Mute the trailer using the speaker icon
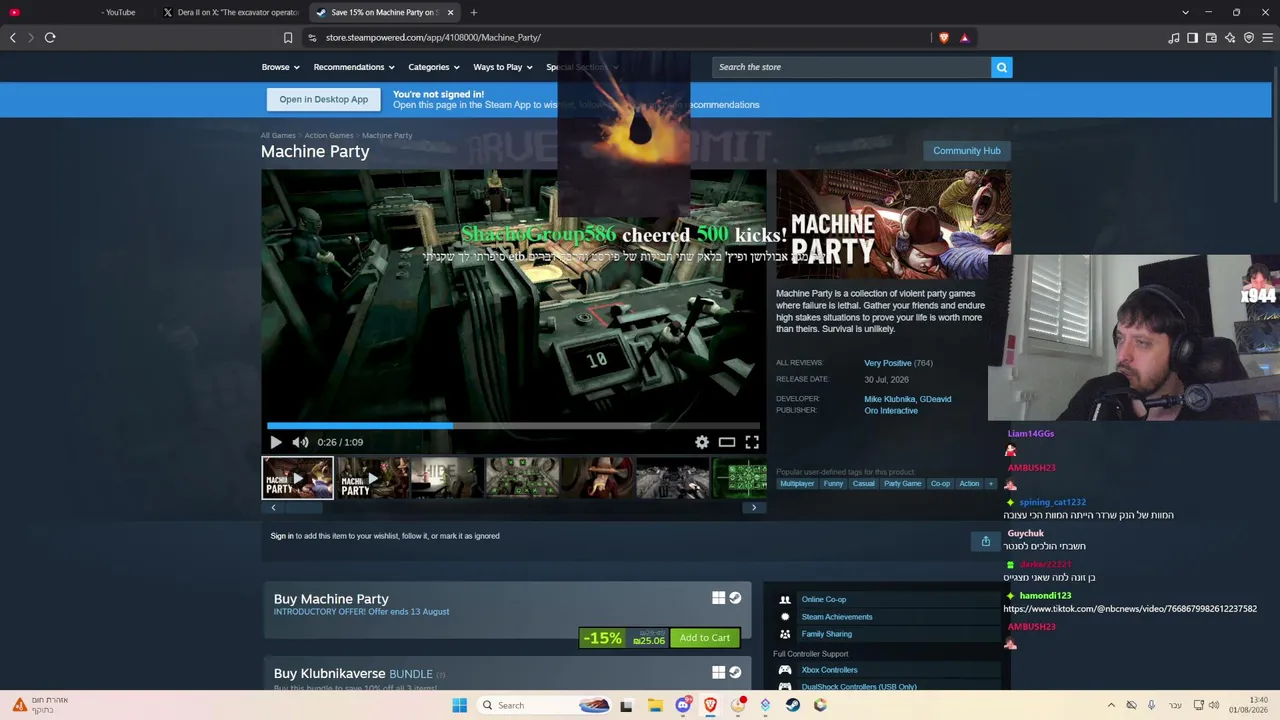The width and height of the screenshot is (1280, 720). [300, 442]
